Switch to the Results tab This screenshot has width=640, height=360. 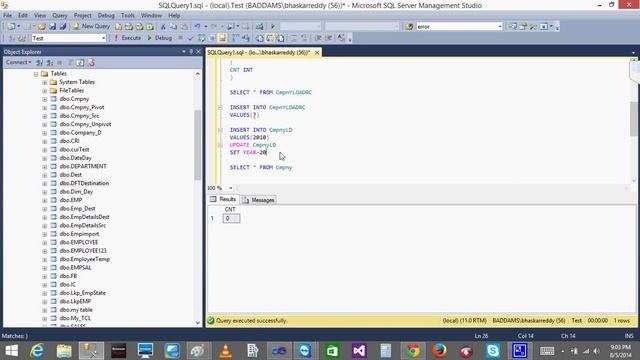coord(223,200)
